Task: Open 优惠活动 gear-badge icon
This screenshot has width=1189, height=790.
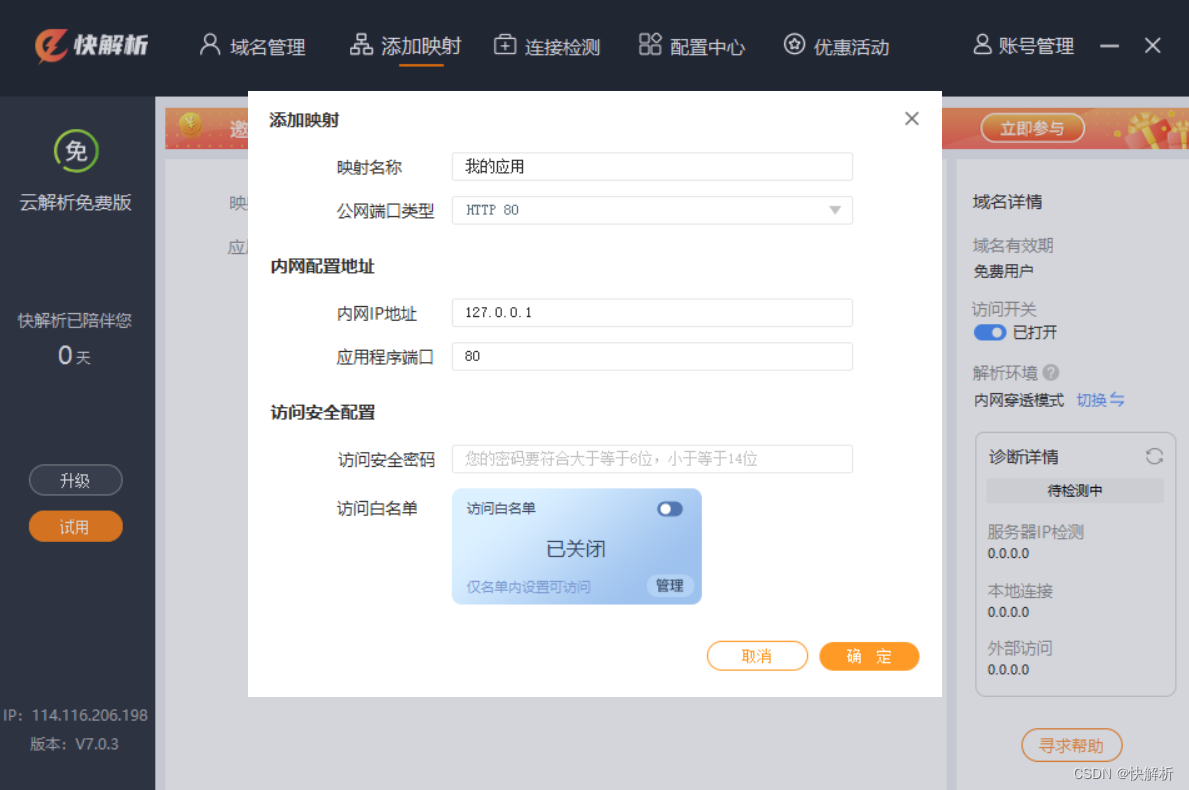Action: point(794,44)
